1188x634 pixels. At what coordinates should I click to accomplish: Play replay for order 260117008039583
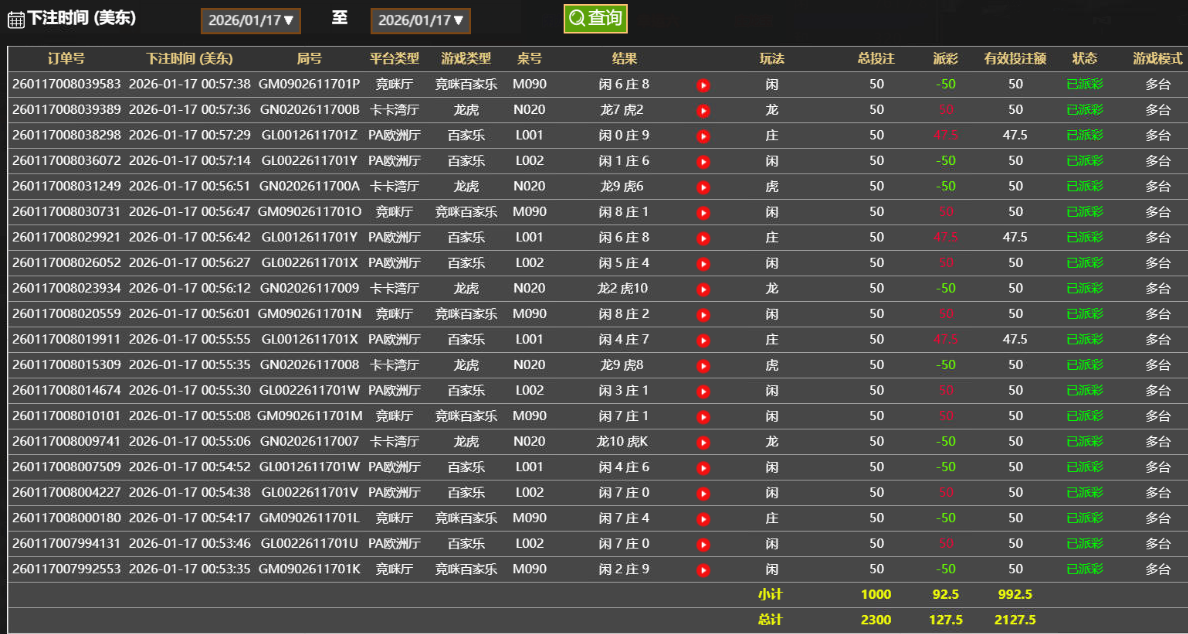(703, 85)
